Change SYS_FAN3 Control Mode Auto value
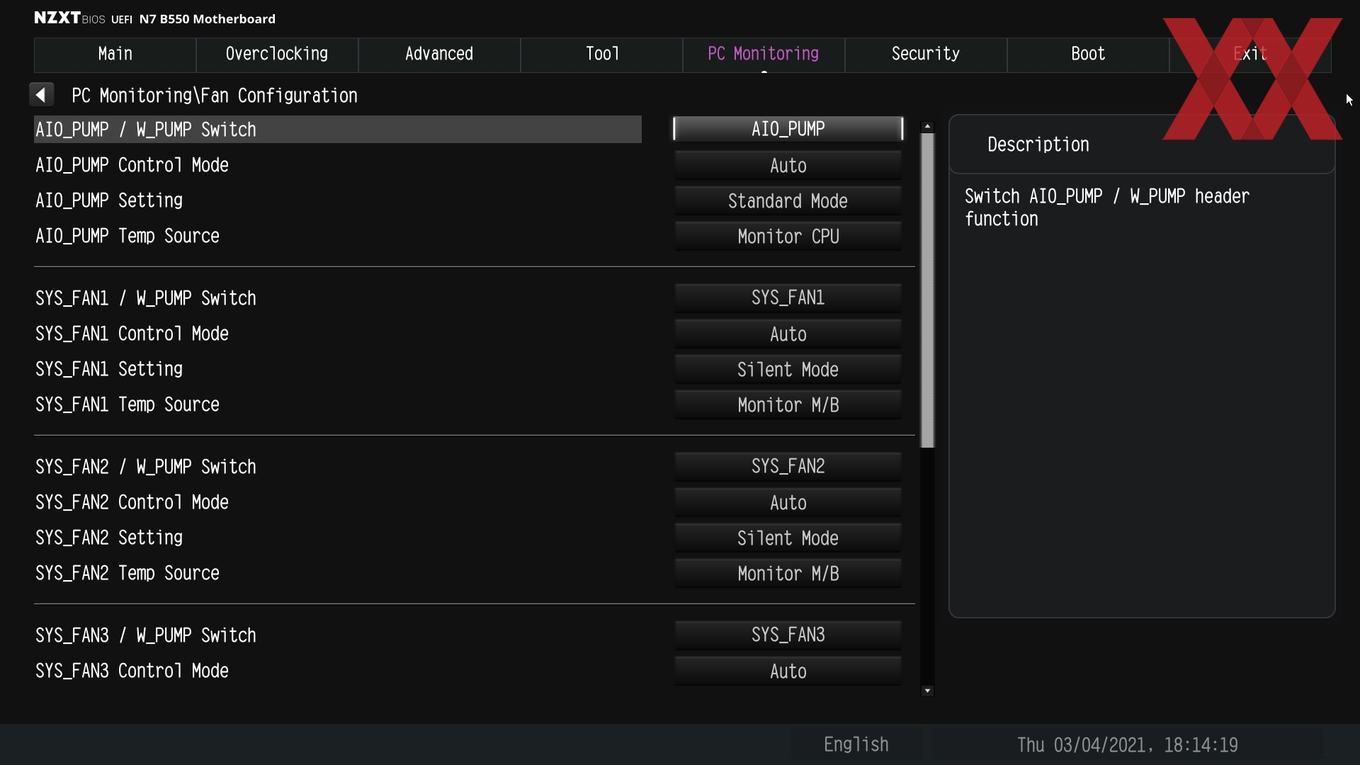 (788, 671)
